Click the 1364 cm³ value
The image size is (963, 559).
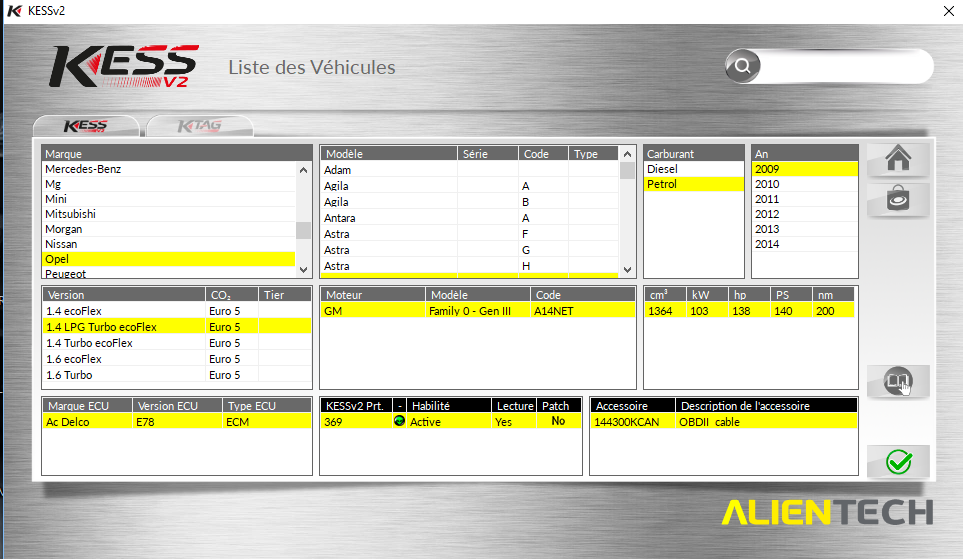[x=665, y=311]
